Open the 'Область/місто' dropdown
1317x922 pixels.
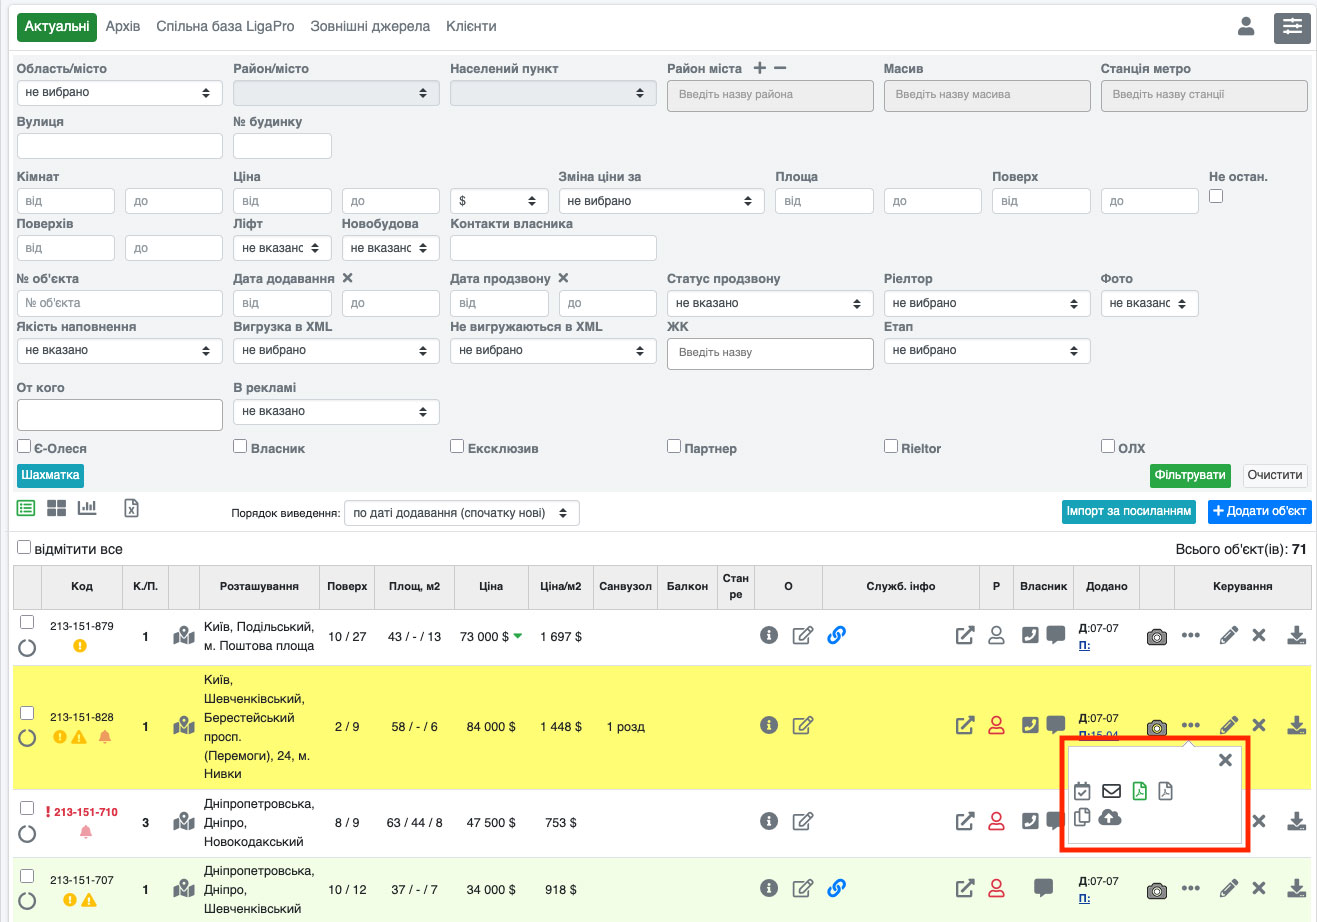(119, 93)
